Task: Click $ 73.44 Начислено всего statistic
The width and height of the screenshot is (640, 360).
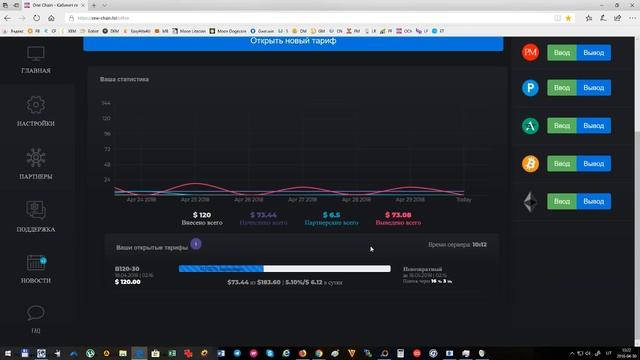Action: [263, 218]
